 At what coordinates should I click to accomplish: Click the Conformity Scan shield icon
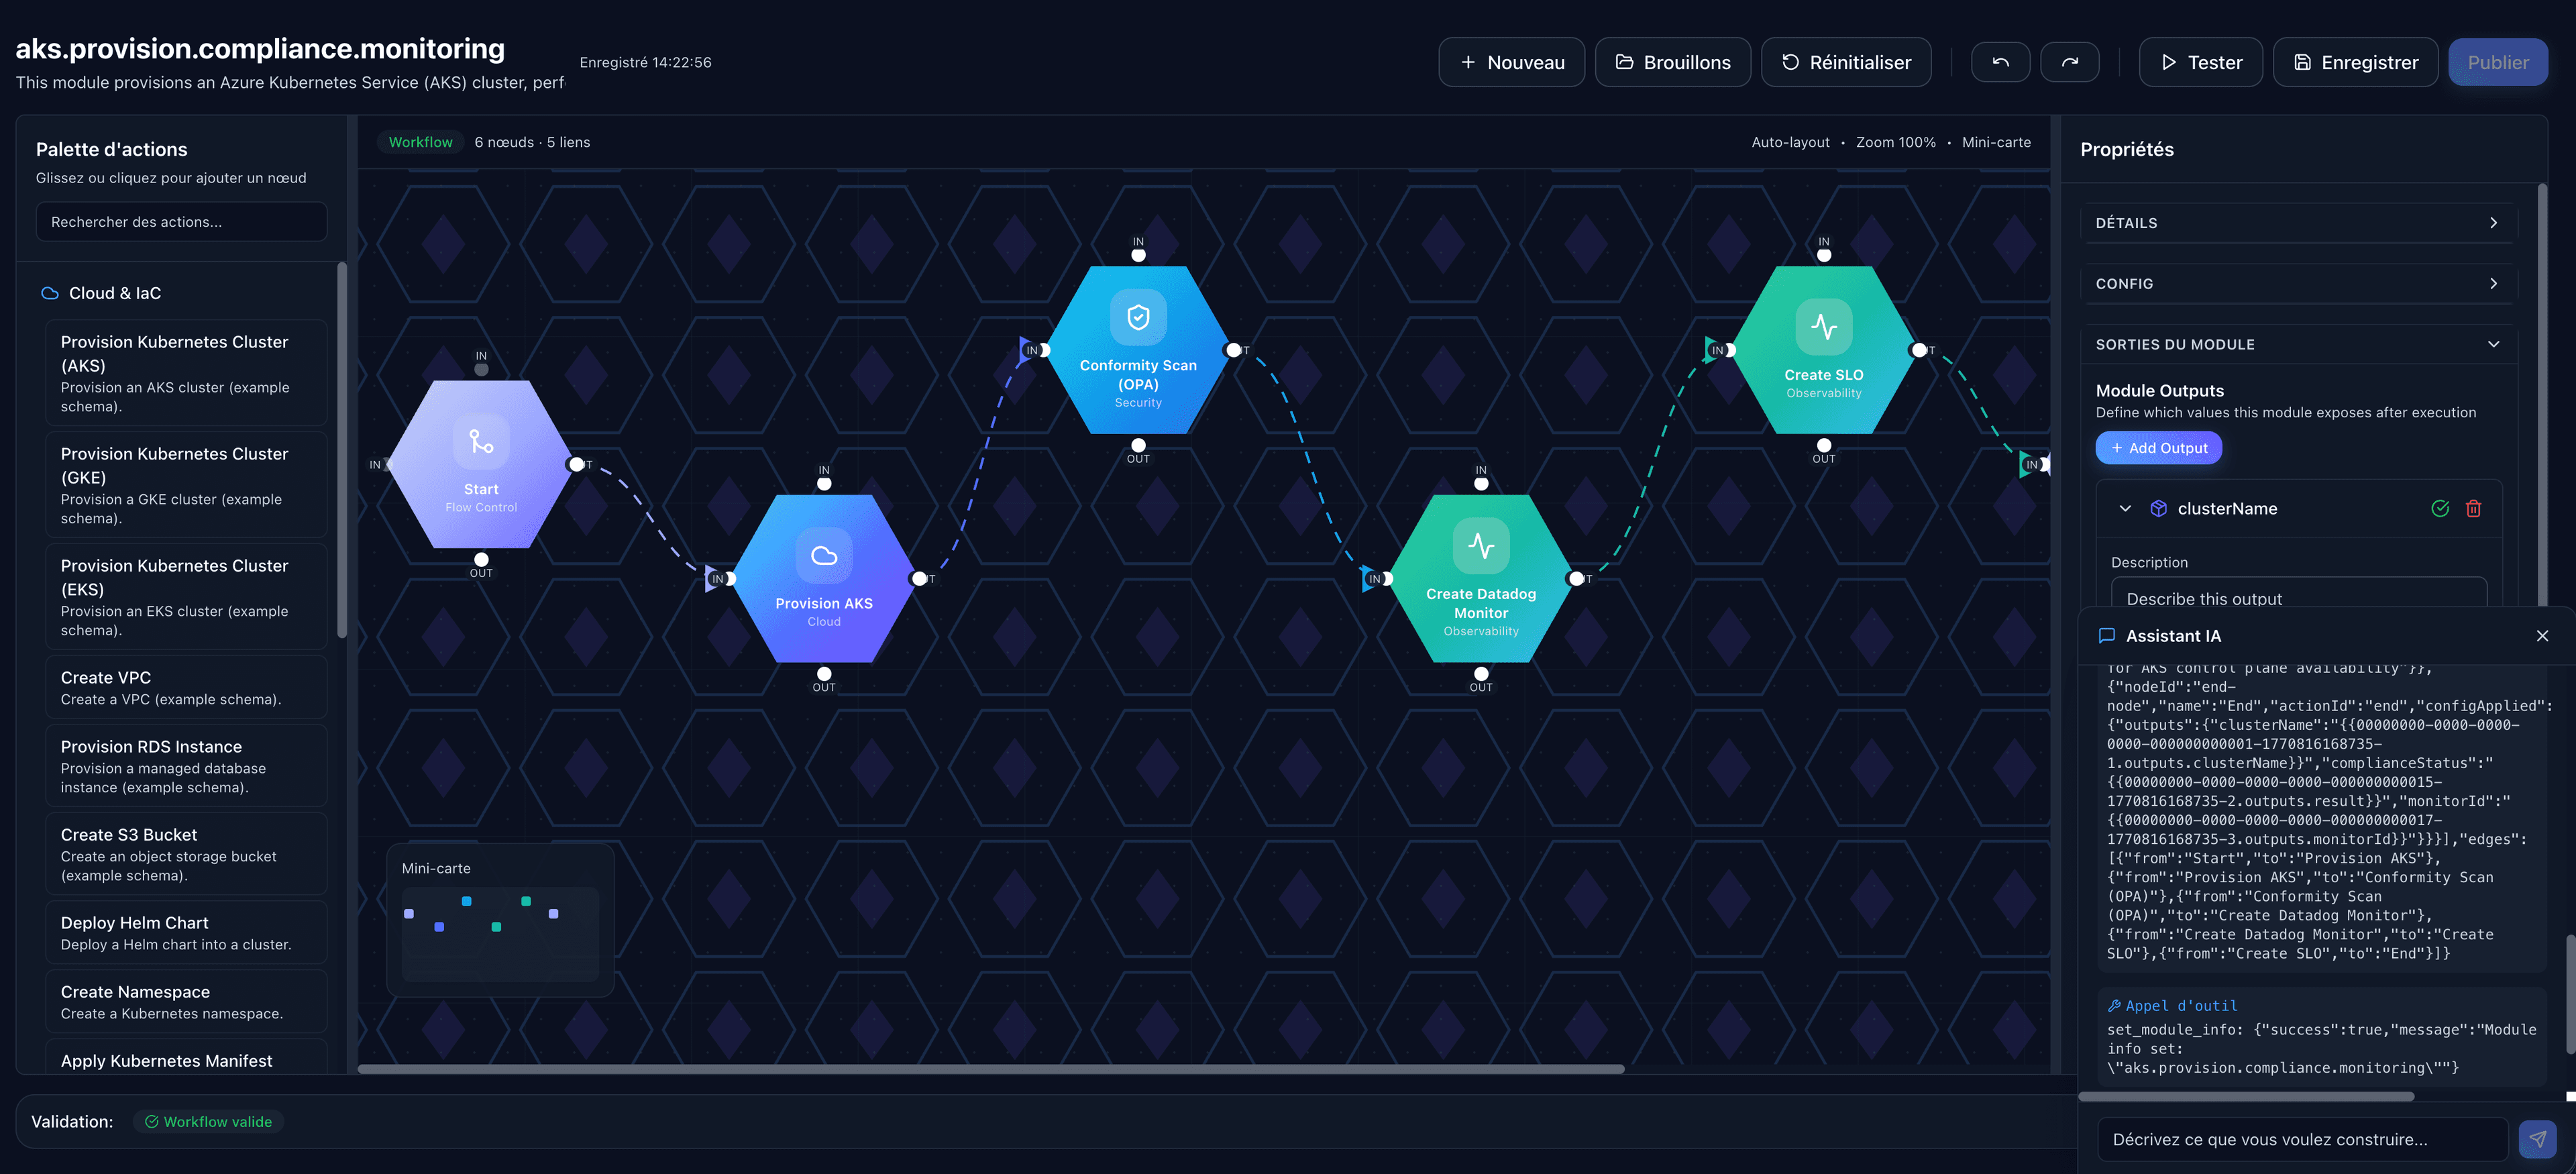point(1138,317)
